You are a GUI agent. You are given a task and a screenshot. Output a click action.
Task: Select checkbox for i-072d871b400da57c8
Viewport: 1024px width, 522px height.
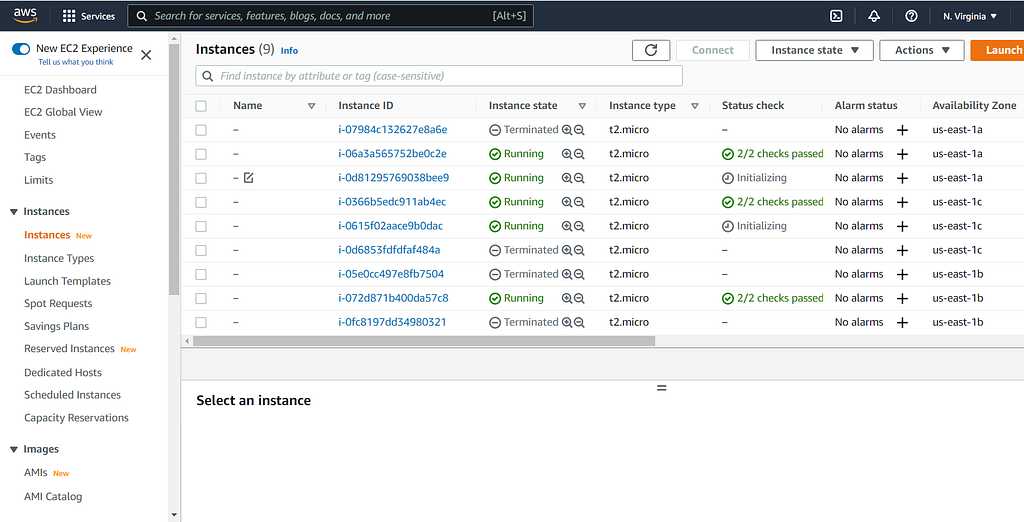pos(201,299)
